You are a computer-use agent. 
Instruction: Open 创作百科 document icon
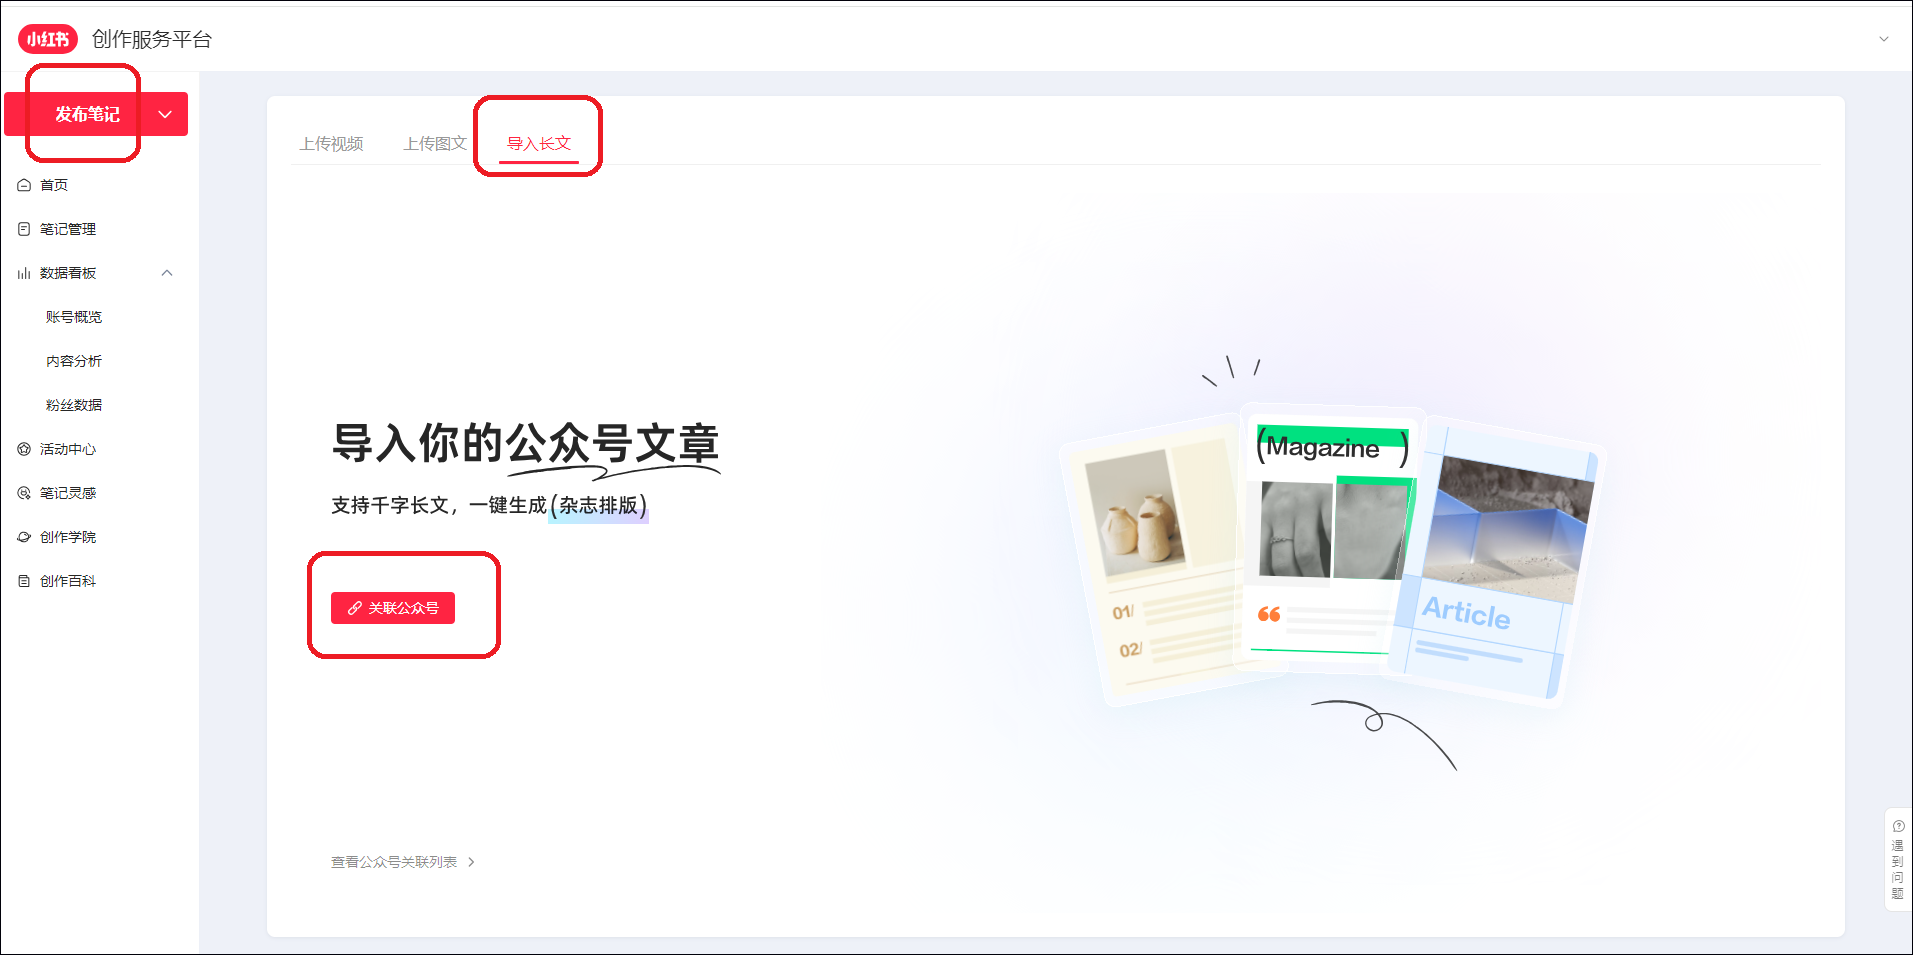tap(24, 581)
